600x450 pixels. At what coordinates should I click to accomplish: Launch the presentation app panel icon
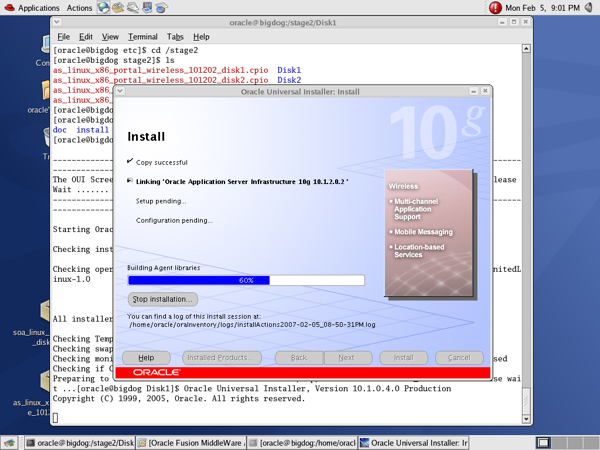[147, 7]
